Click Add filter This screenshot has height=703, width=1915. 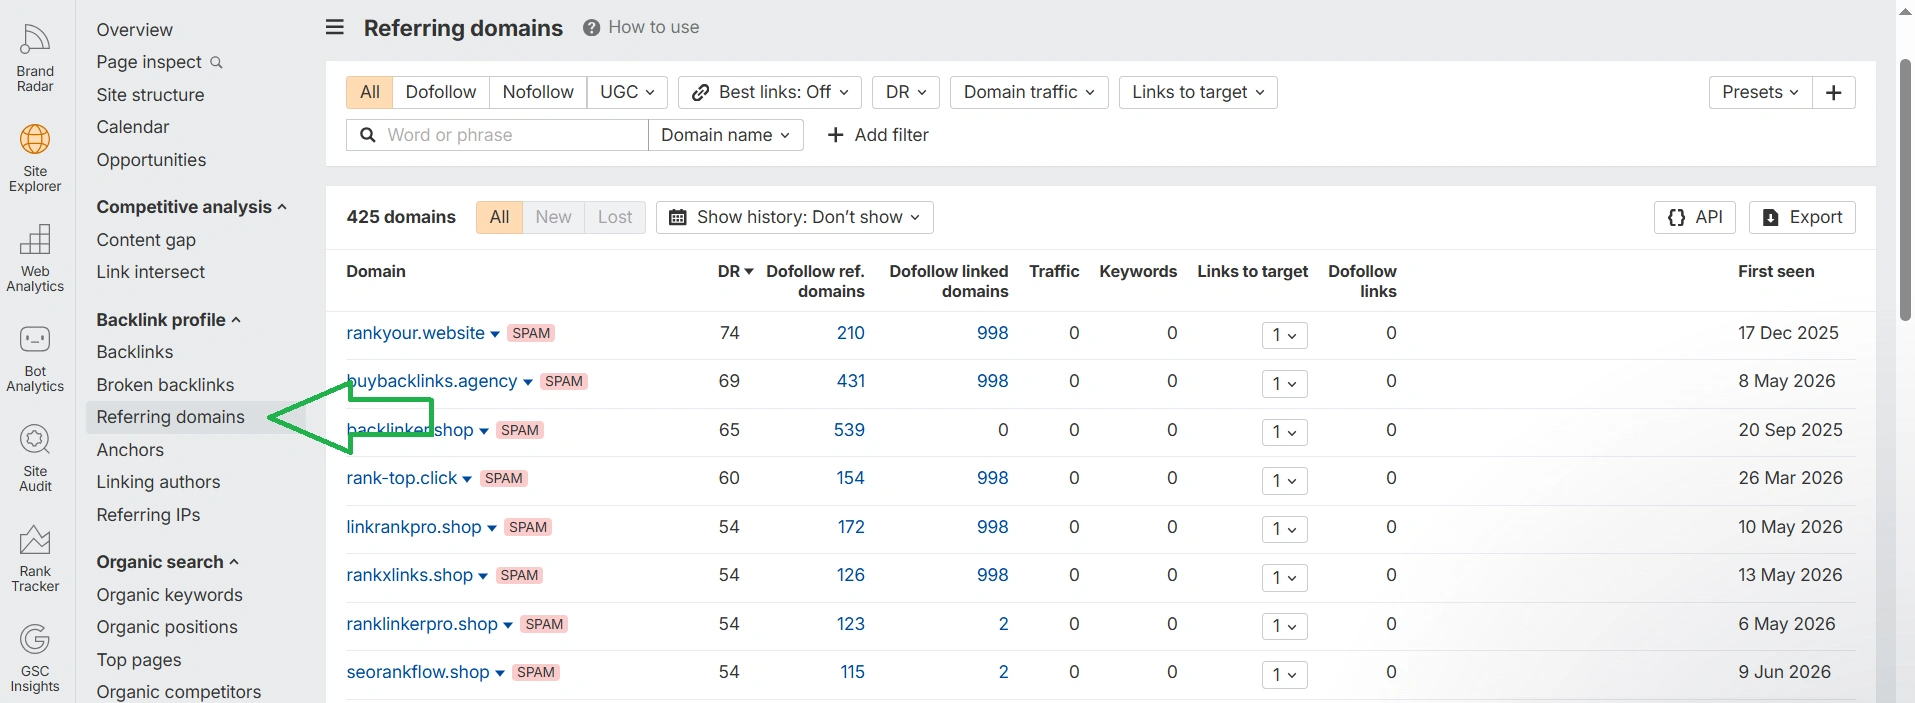[x=878, y=135]
